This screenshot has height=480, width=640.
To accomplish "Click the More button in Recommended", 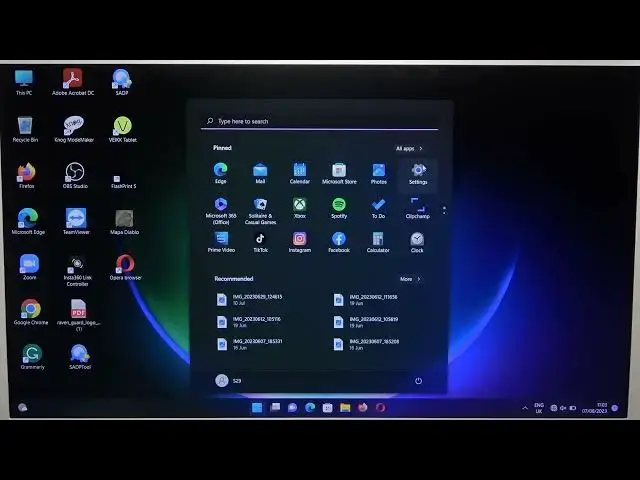I will [x=410, y=279].
